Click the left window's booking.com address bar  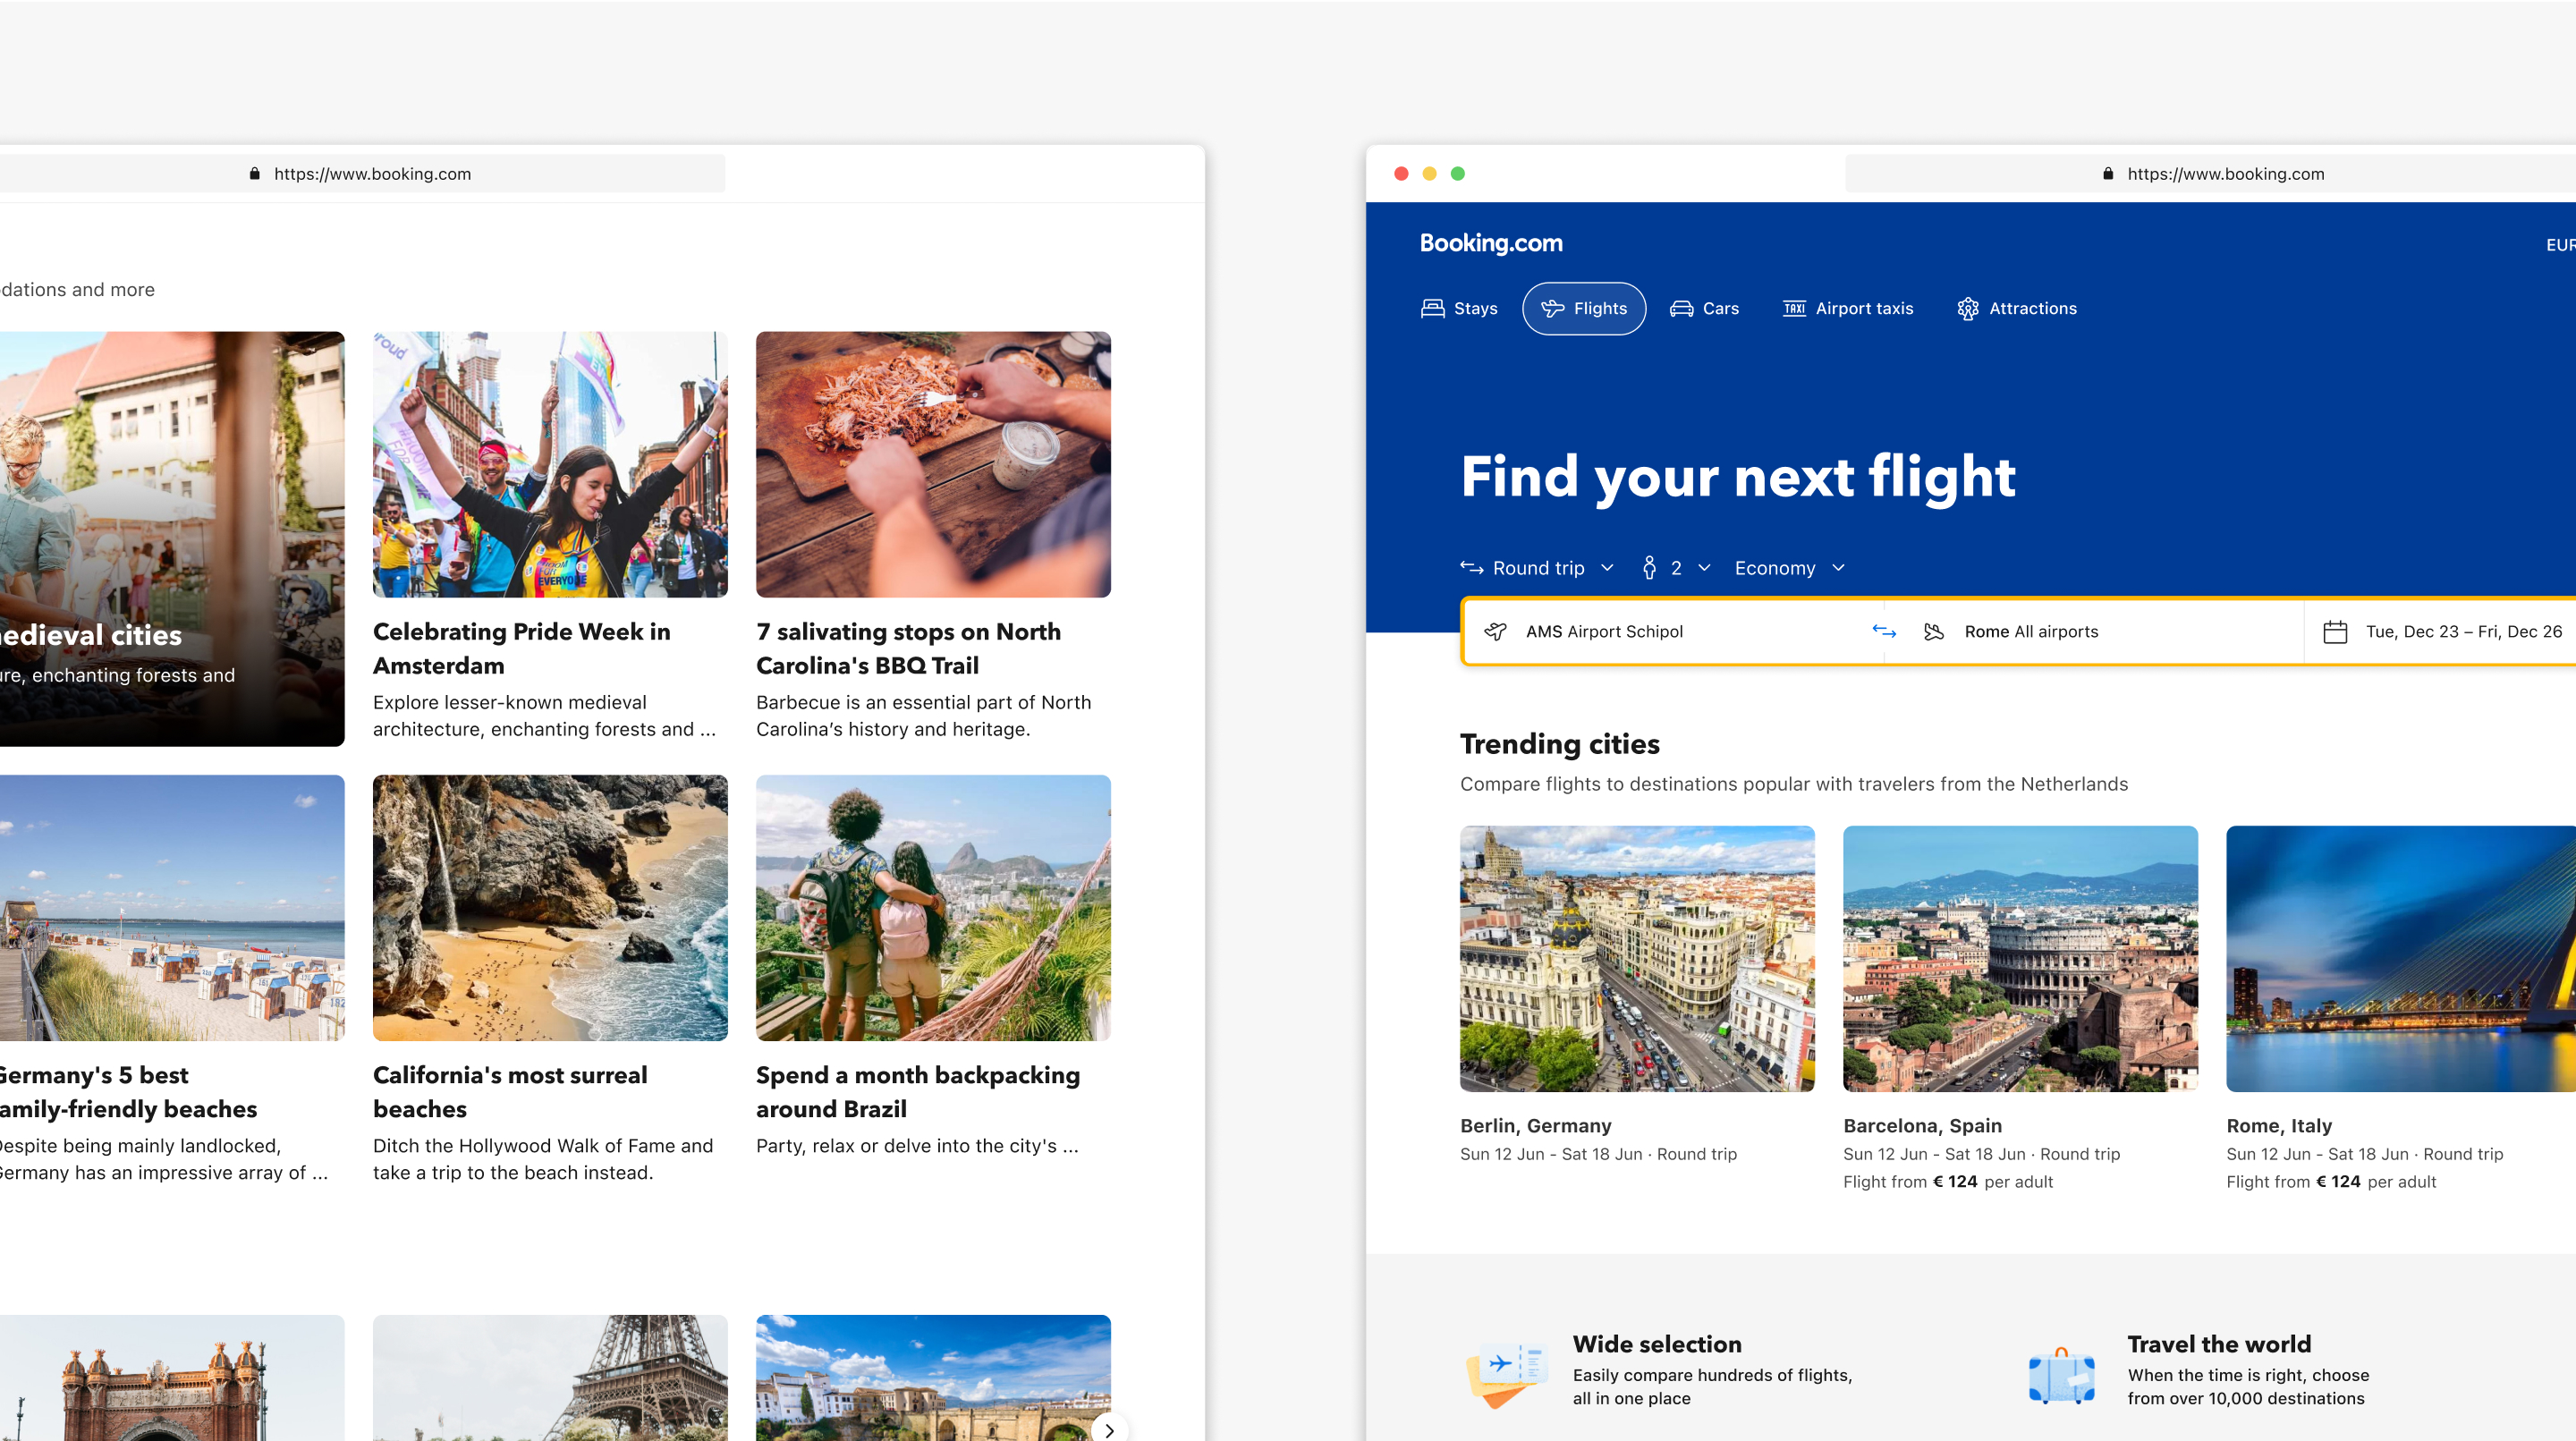click(362, 173)
